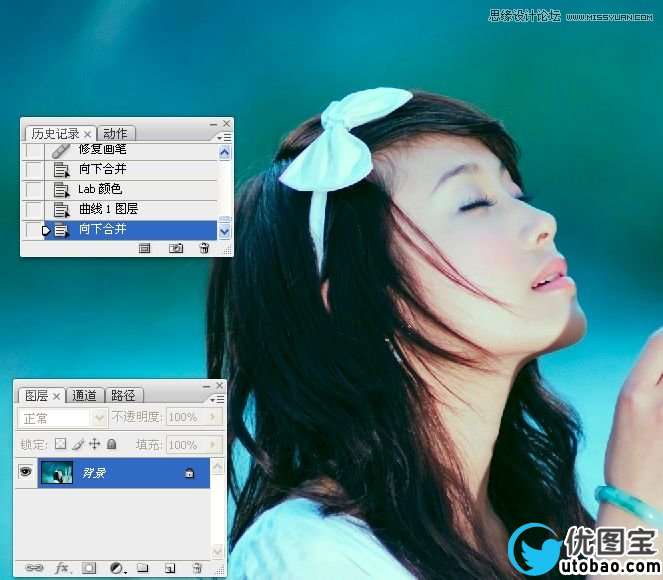The height and width of the screenshot is (580, 663).
Task: Click the Layers panel scrollbar down arrow
Action: tap(217, 550)
